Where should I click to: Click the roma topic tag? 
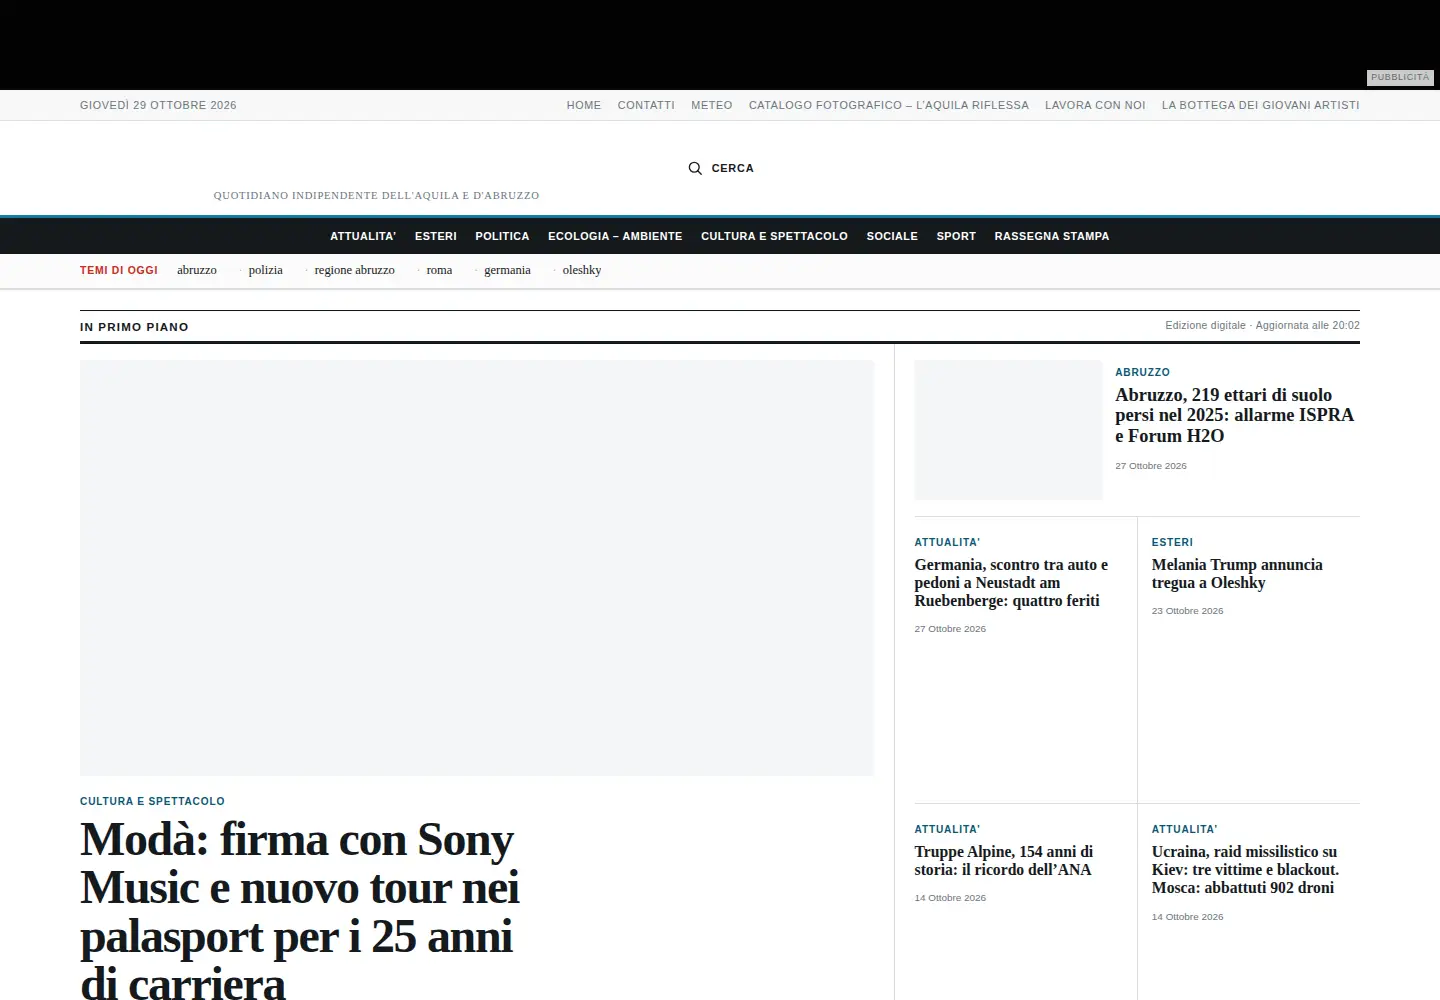[439, 270]
